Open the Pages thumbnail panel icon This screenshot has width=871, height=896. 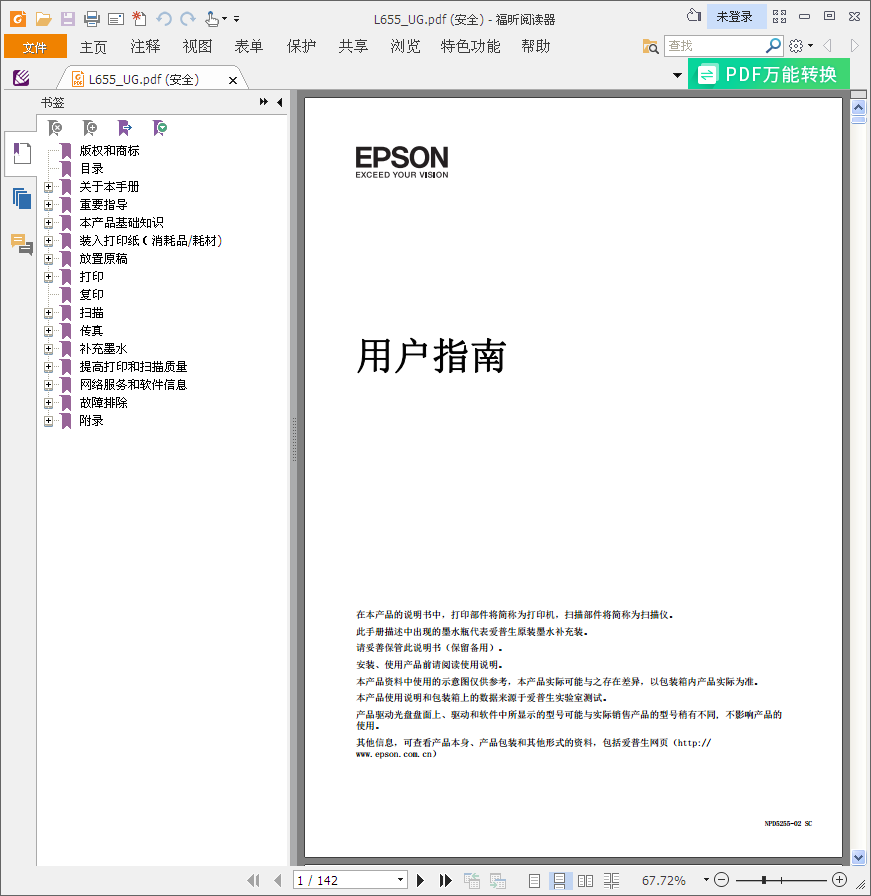click(22, 199)
